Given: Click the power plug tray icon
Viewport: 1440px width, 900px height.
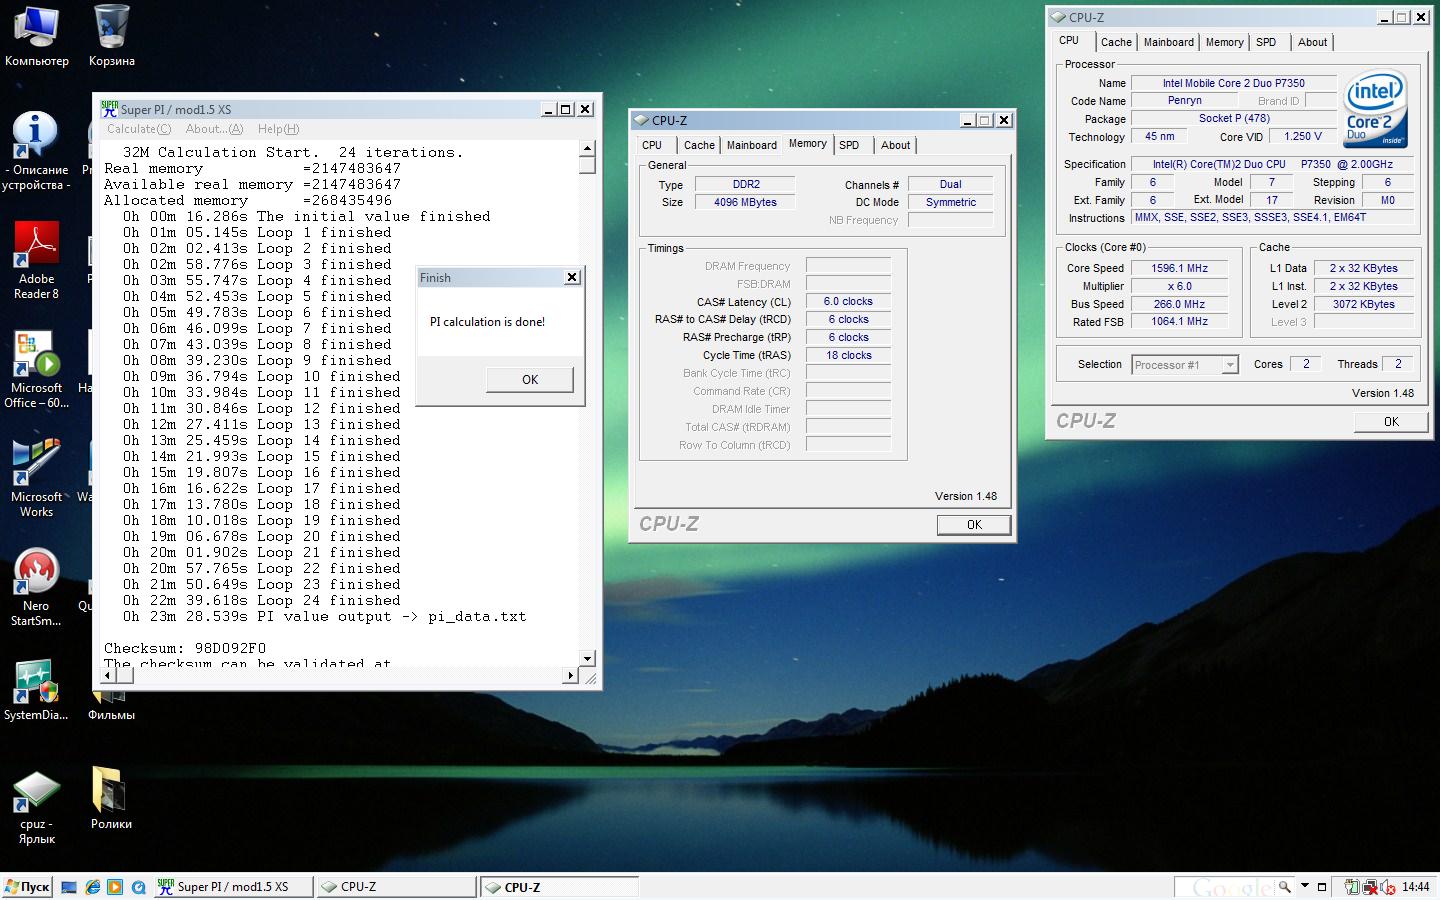Looking at the screenshot, I should point(1352,887).
